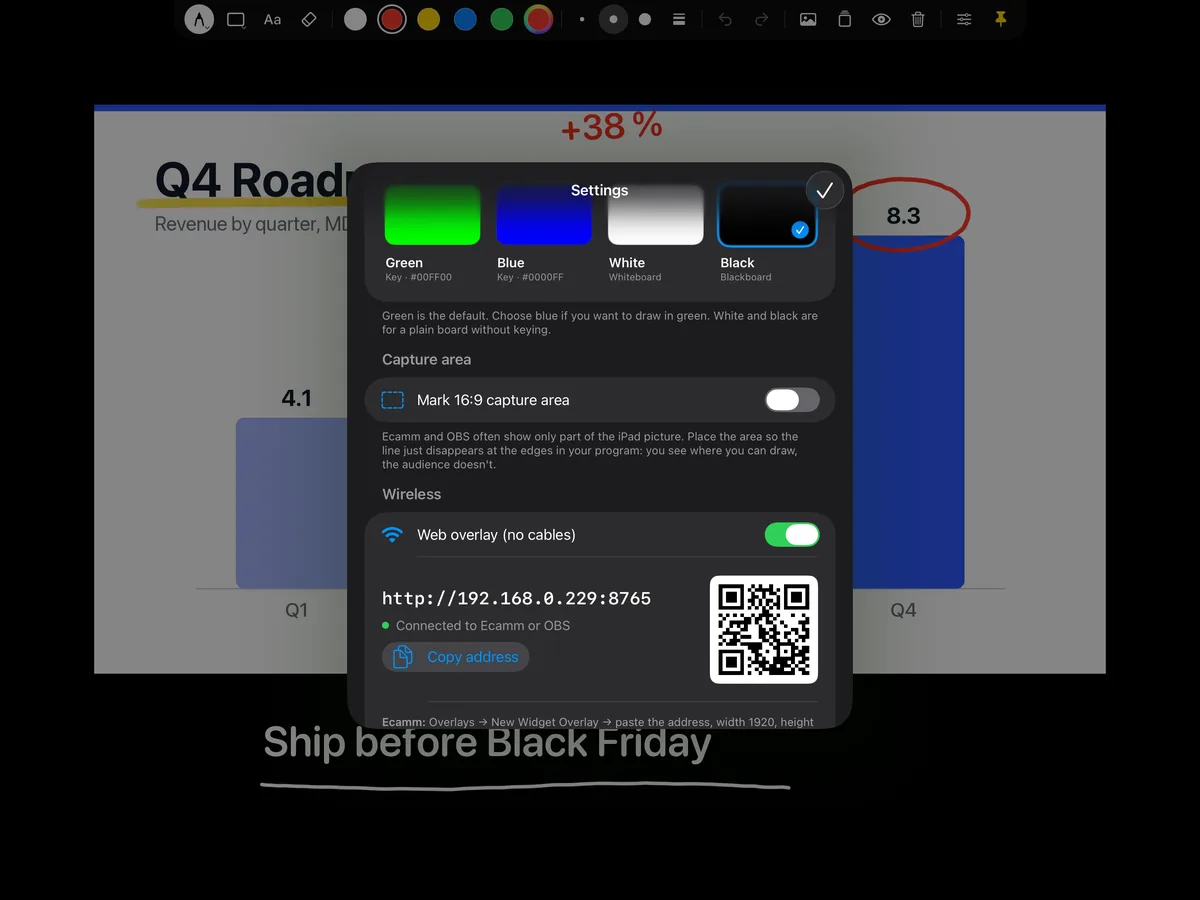Choose the rectangle shape tool
Screen dimensions: 1200x900
click(236, 19)
